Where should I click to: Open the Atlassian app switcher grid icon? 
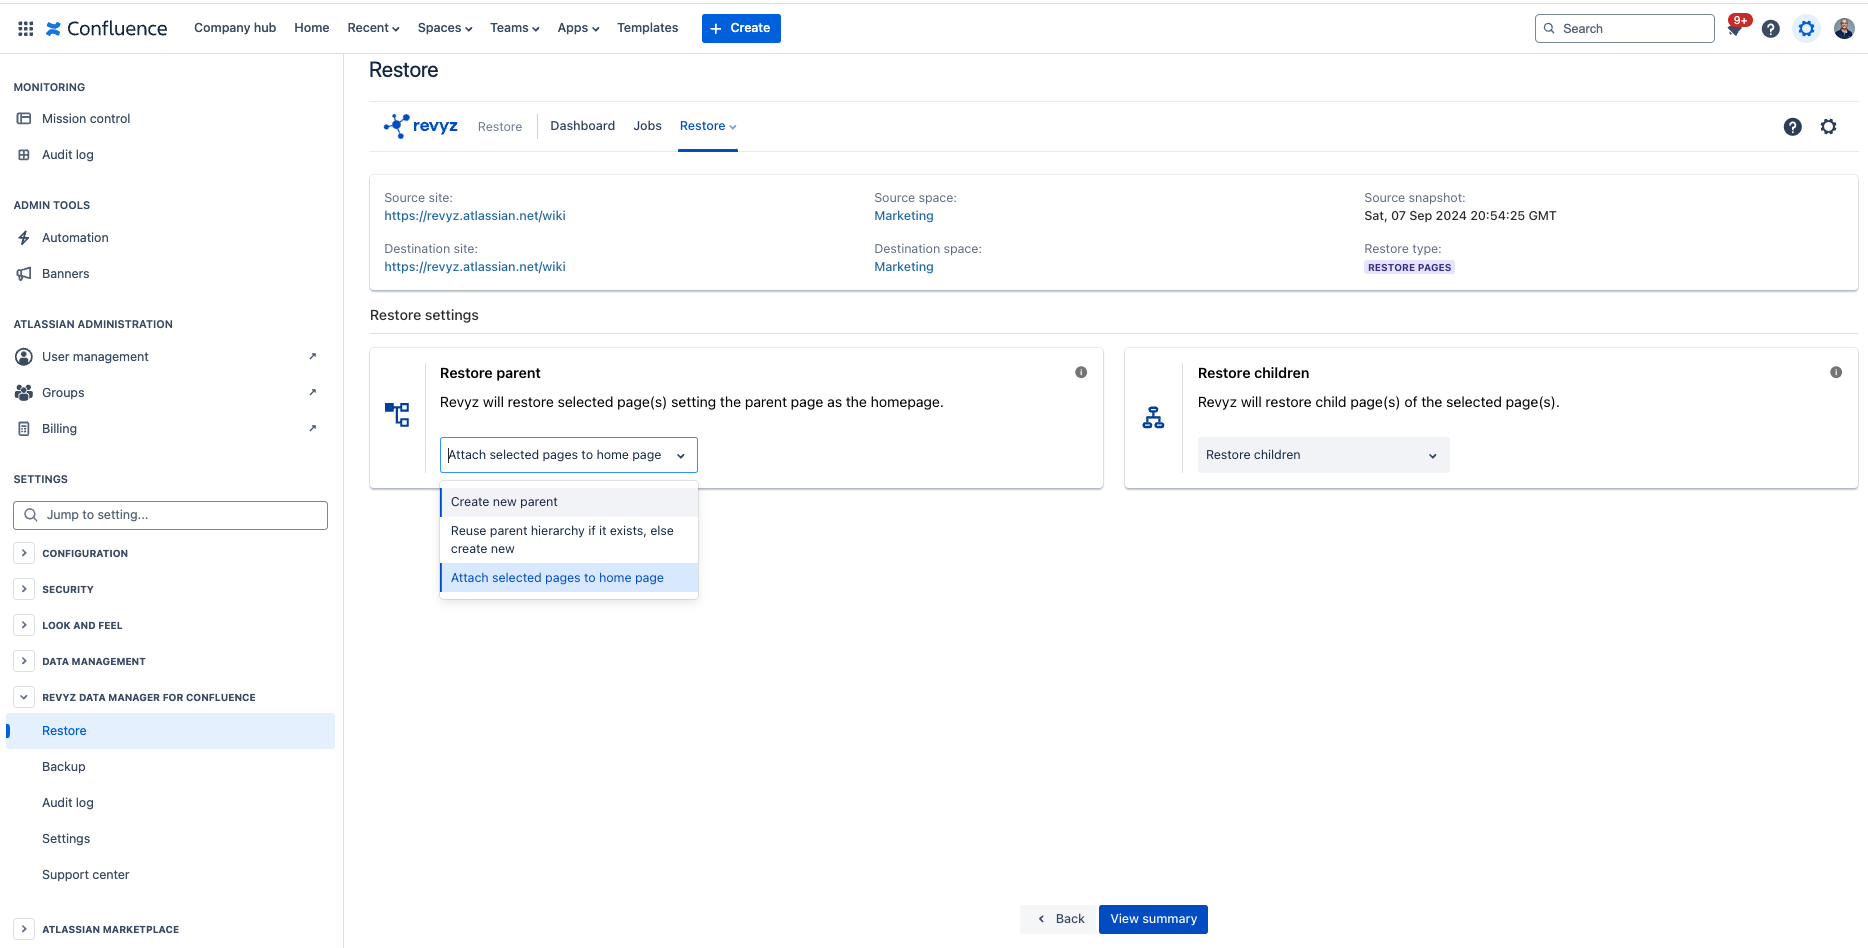(x=25, y=27)
